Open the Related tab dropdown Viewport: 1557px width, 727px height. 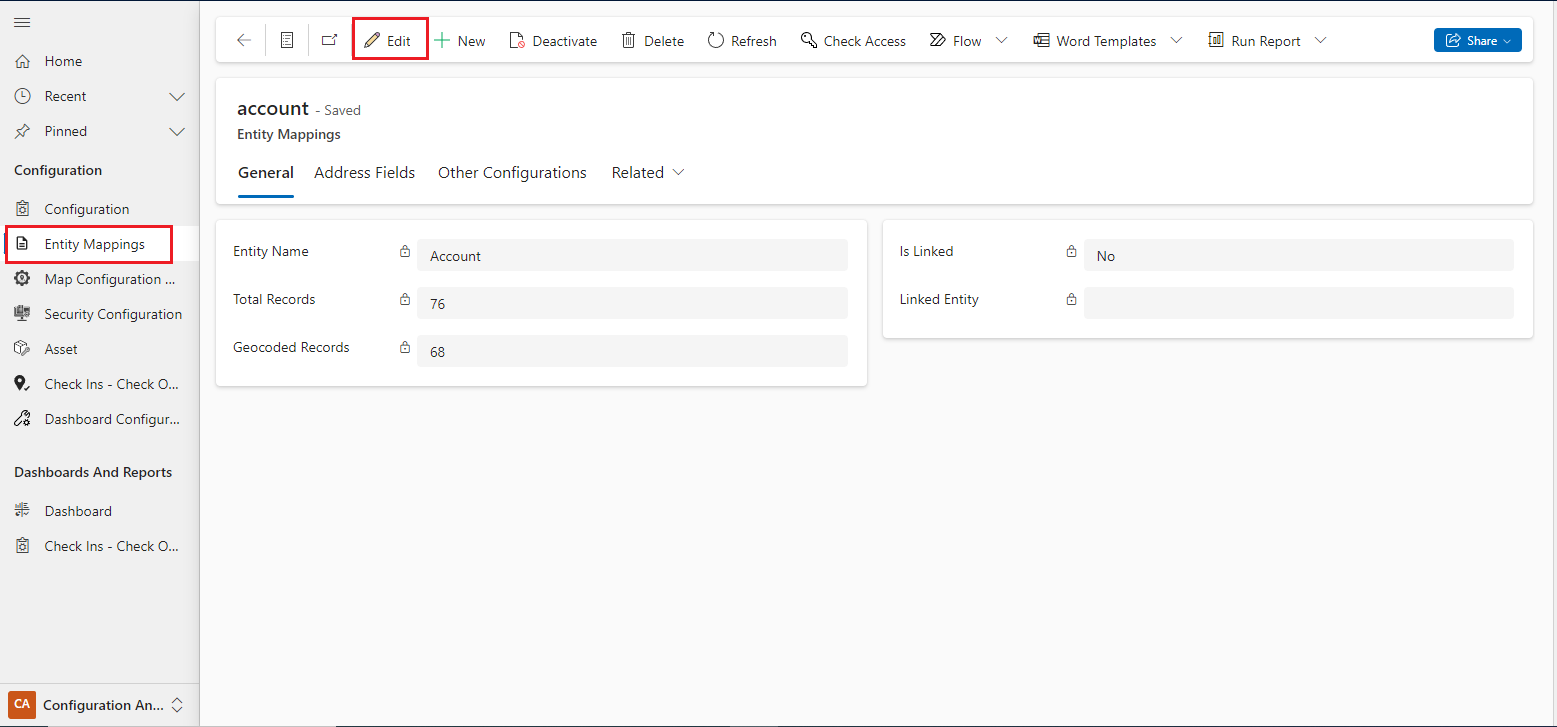[648, 173]
